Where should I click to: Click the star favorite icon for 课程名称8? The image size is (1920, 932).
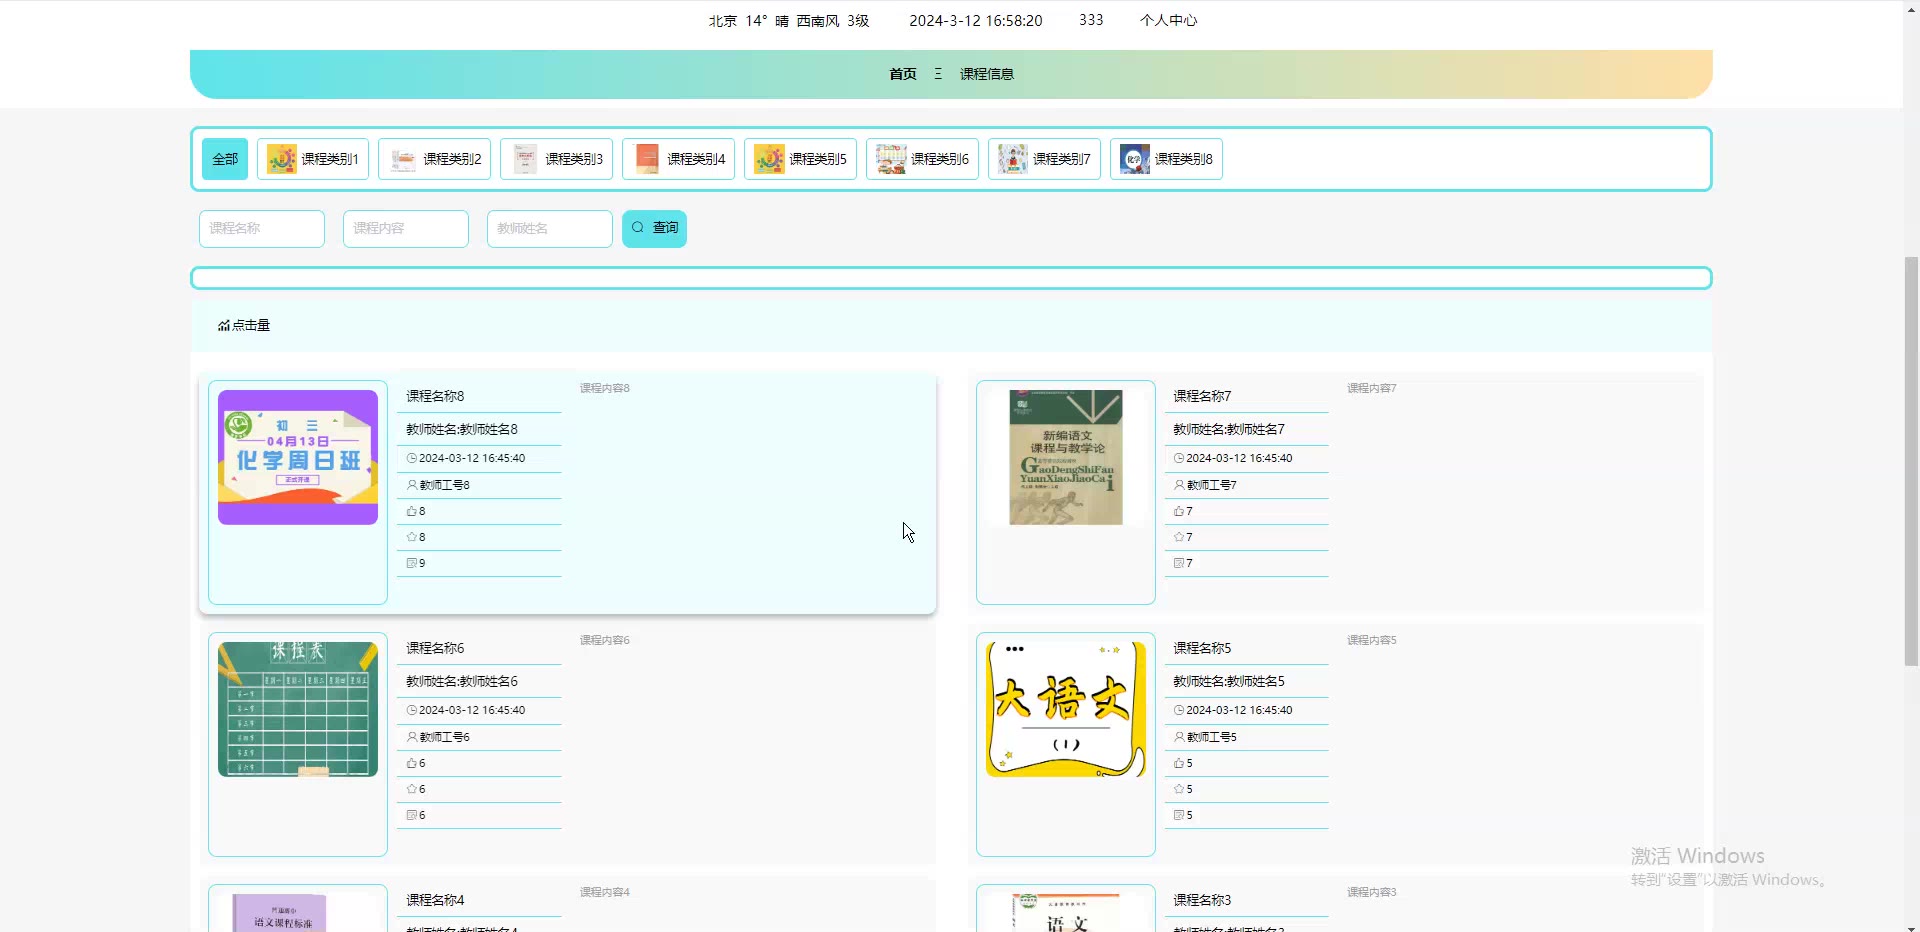coord(412,537)
